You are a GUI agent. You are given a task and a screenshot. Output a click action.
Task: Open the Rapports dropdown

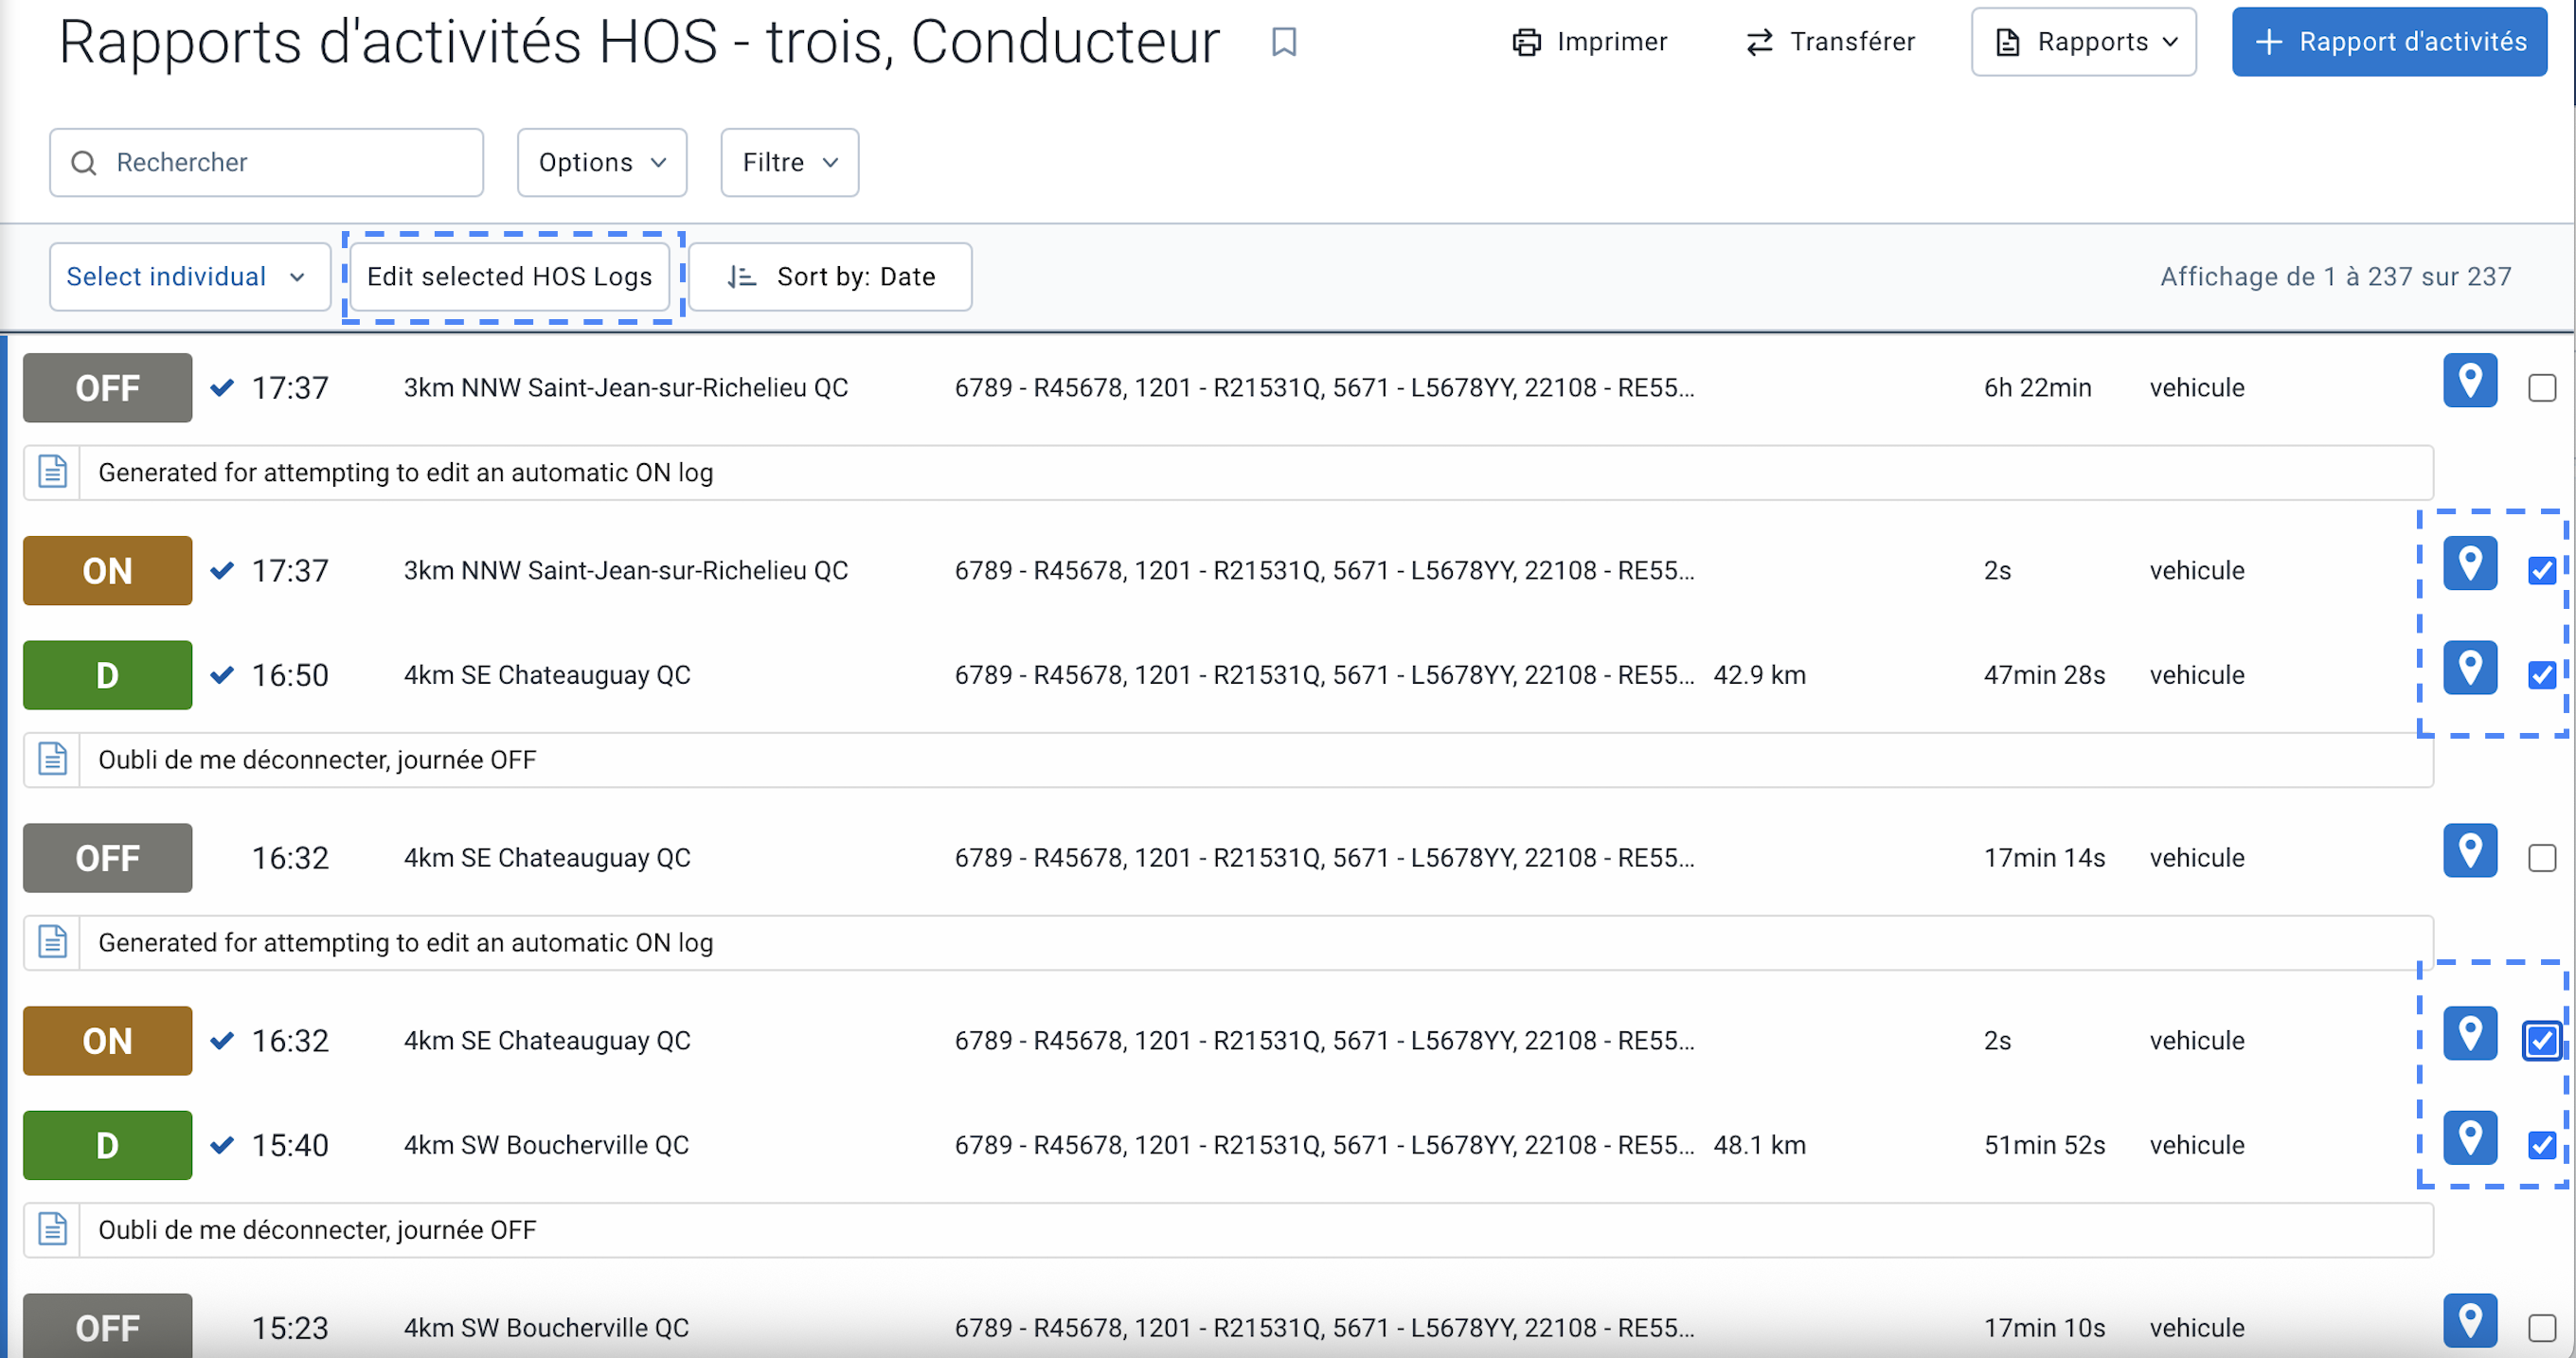pos(2084,42)
